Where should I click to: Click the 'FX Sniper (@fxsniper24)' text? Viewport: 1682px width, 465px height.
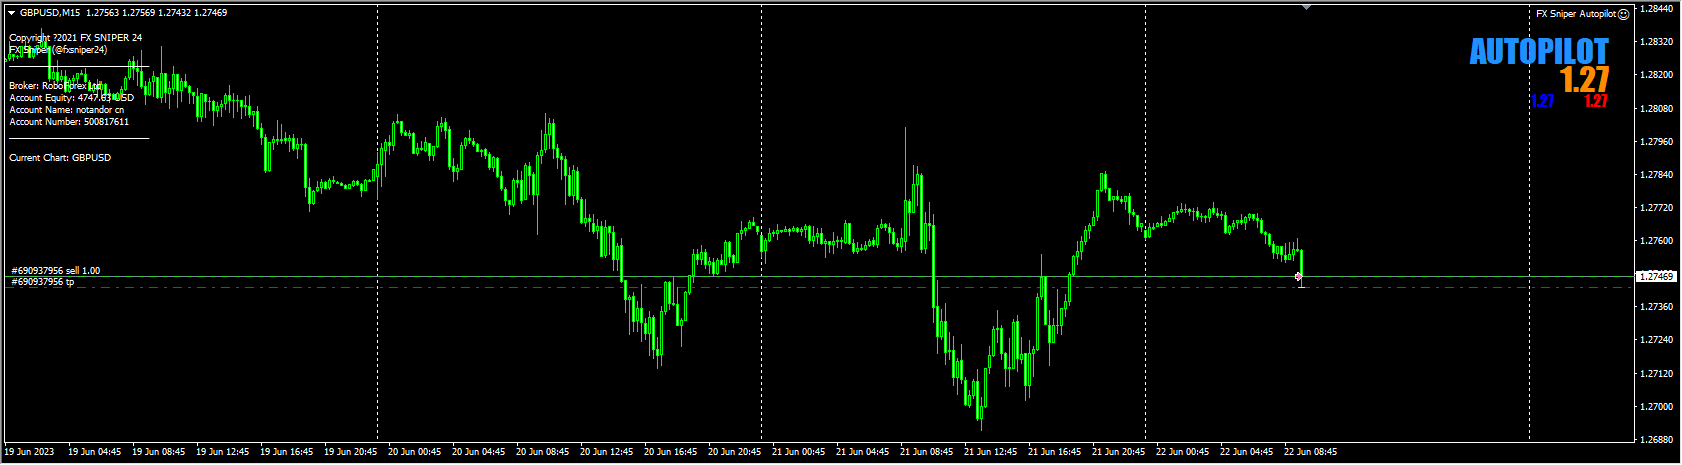click(58, 49)
